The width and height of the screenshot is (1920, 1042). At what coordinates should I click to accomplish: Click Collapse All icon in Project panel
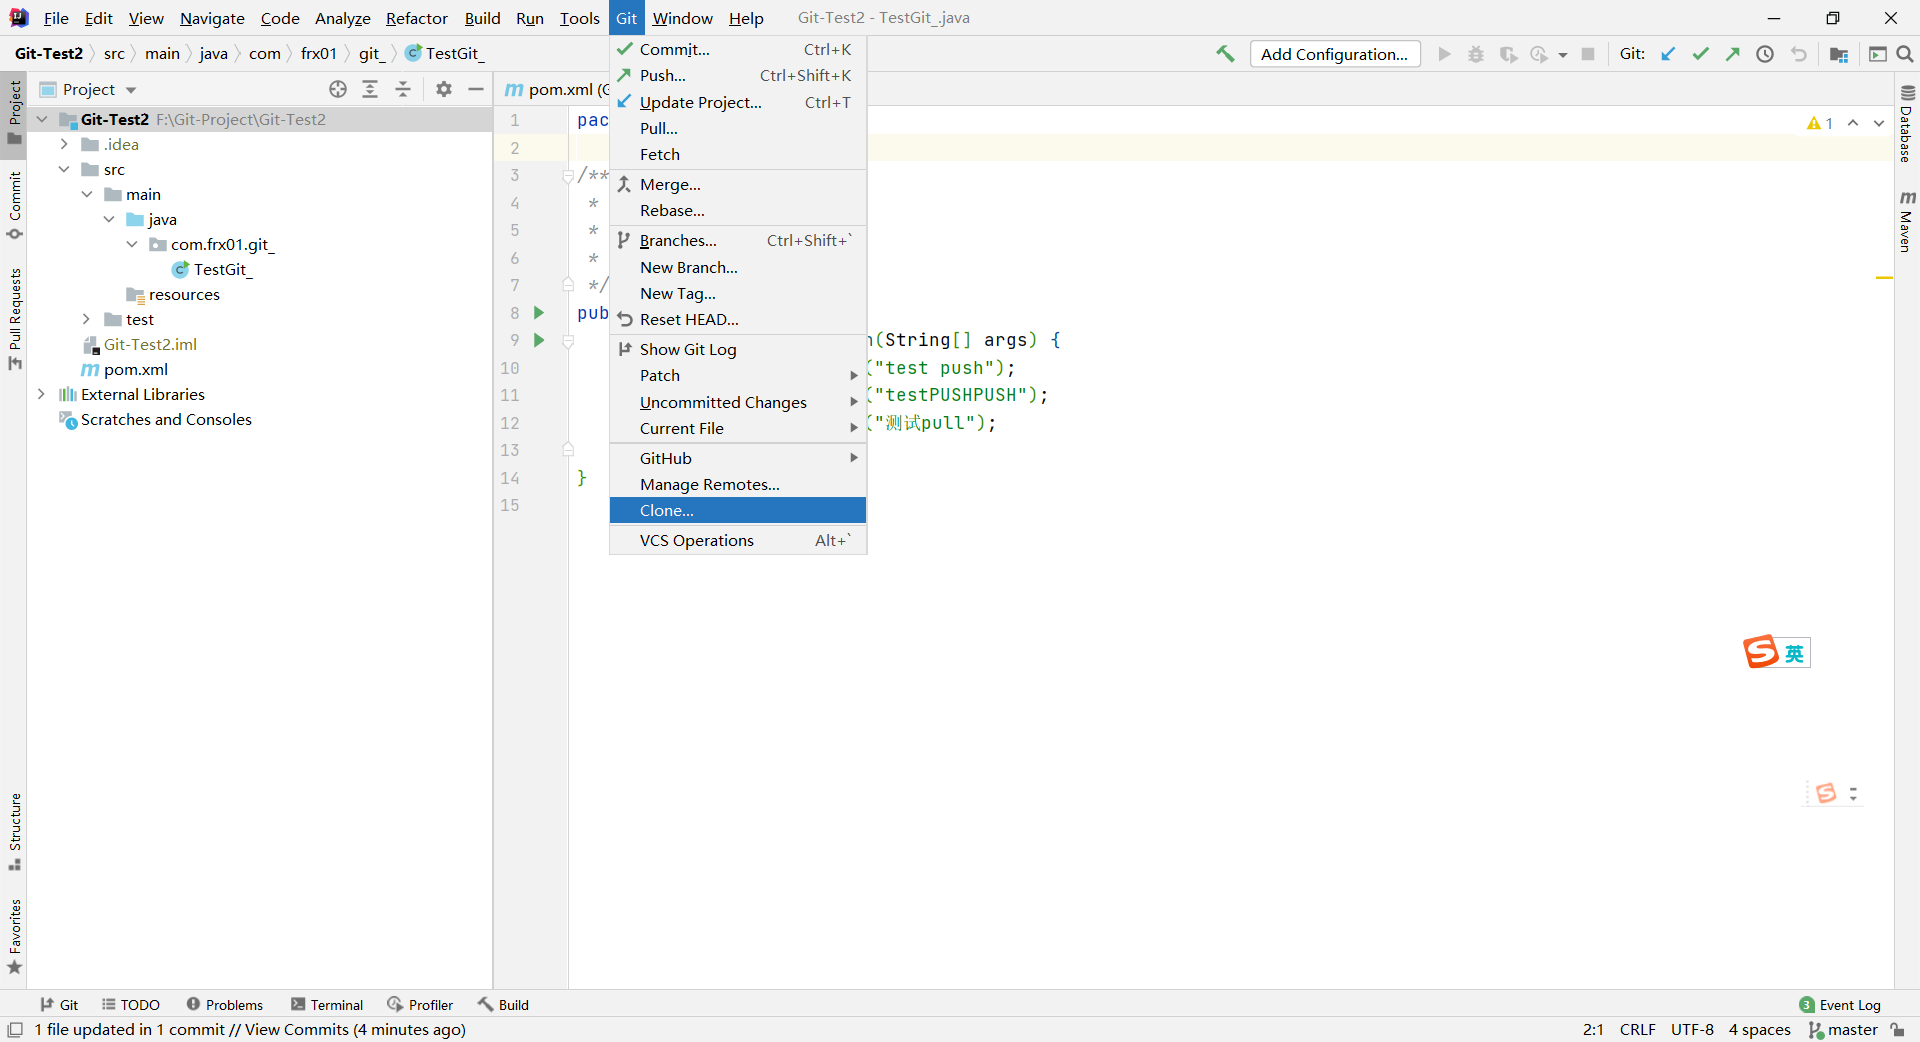click(403, 89)
